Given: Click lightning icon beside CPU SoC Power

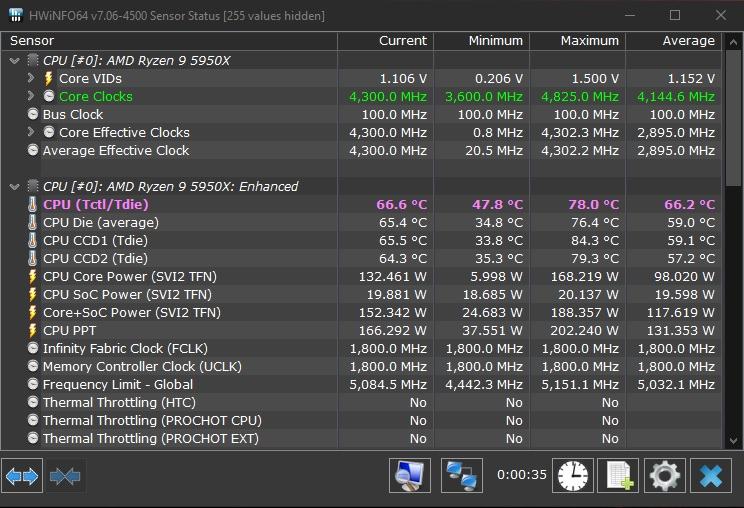Looking at the screenshot, I should click(32, 295).
